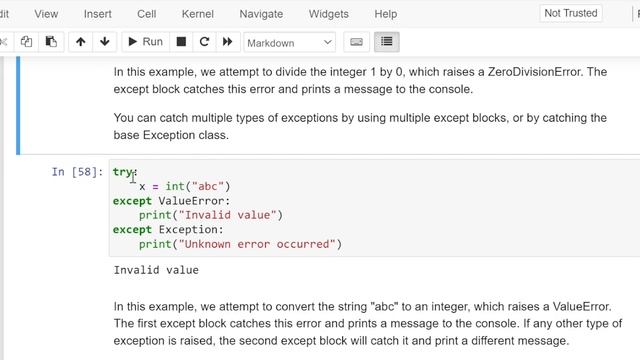Restart the kernel with the circular arrow icon
This screenshot has width=640, height=360.
tap(204, 42)
